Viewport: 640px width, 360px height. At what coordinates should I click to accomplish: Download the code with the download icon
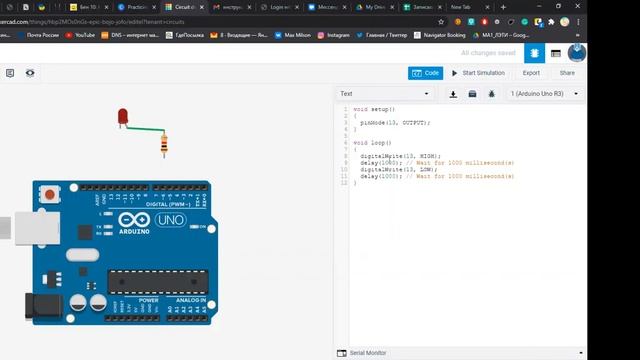point(453,94)
